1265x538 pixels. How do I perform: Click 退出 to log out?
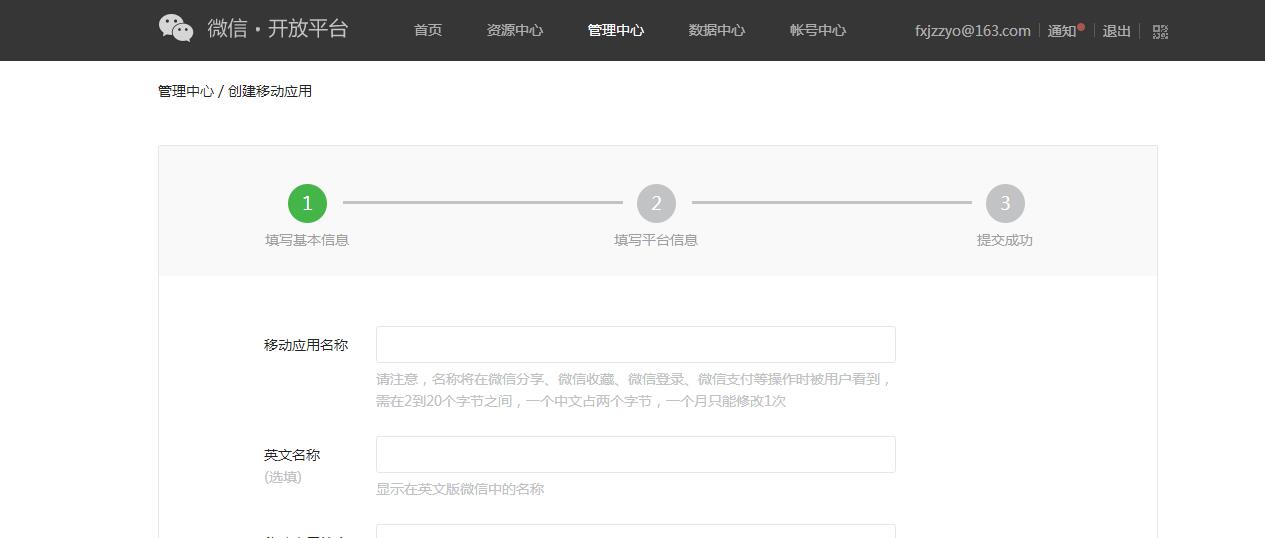coord(1117,31)
